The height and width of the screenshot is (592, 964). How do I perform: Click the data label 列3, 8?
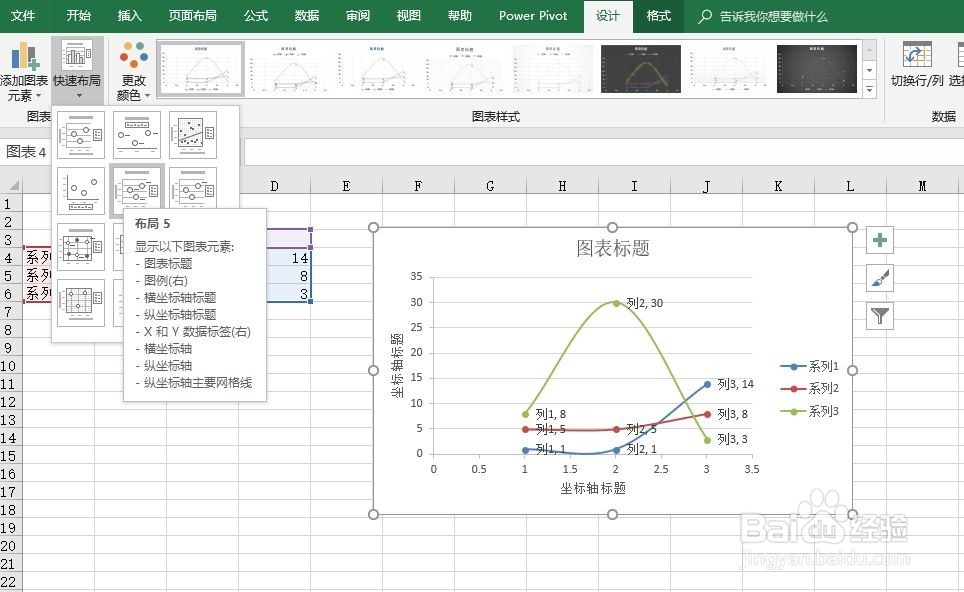point(733,414)
